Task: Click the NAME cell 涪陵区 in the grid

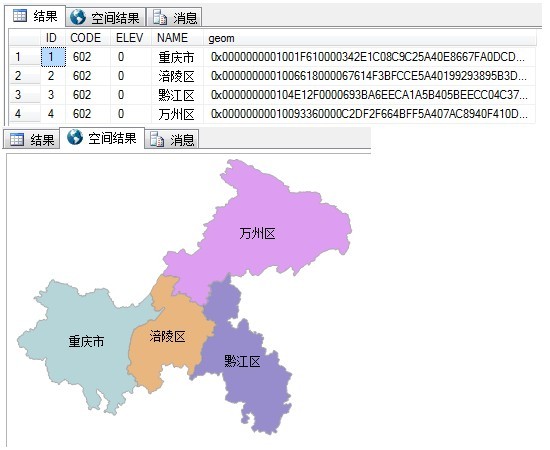Action: coord(177,76)
